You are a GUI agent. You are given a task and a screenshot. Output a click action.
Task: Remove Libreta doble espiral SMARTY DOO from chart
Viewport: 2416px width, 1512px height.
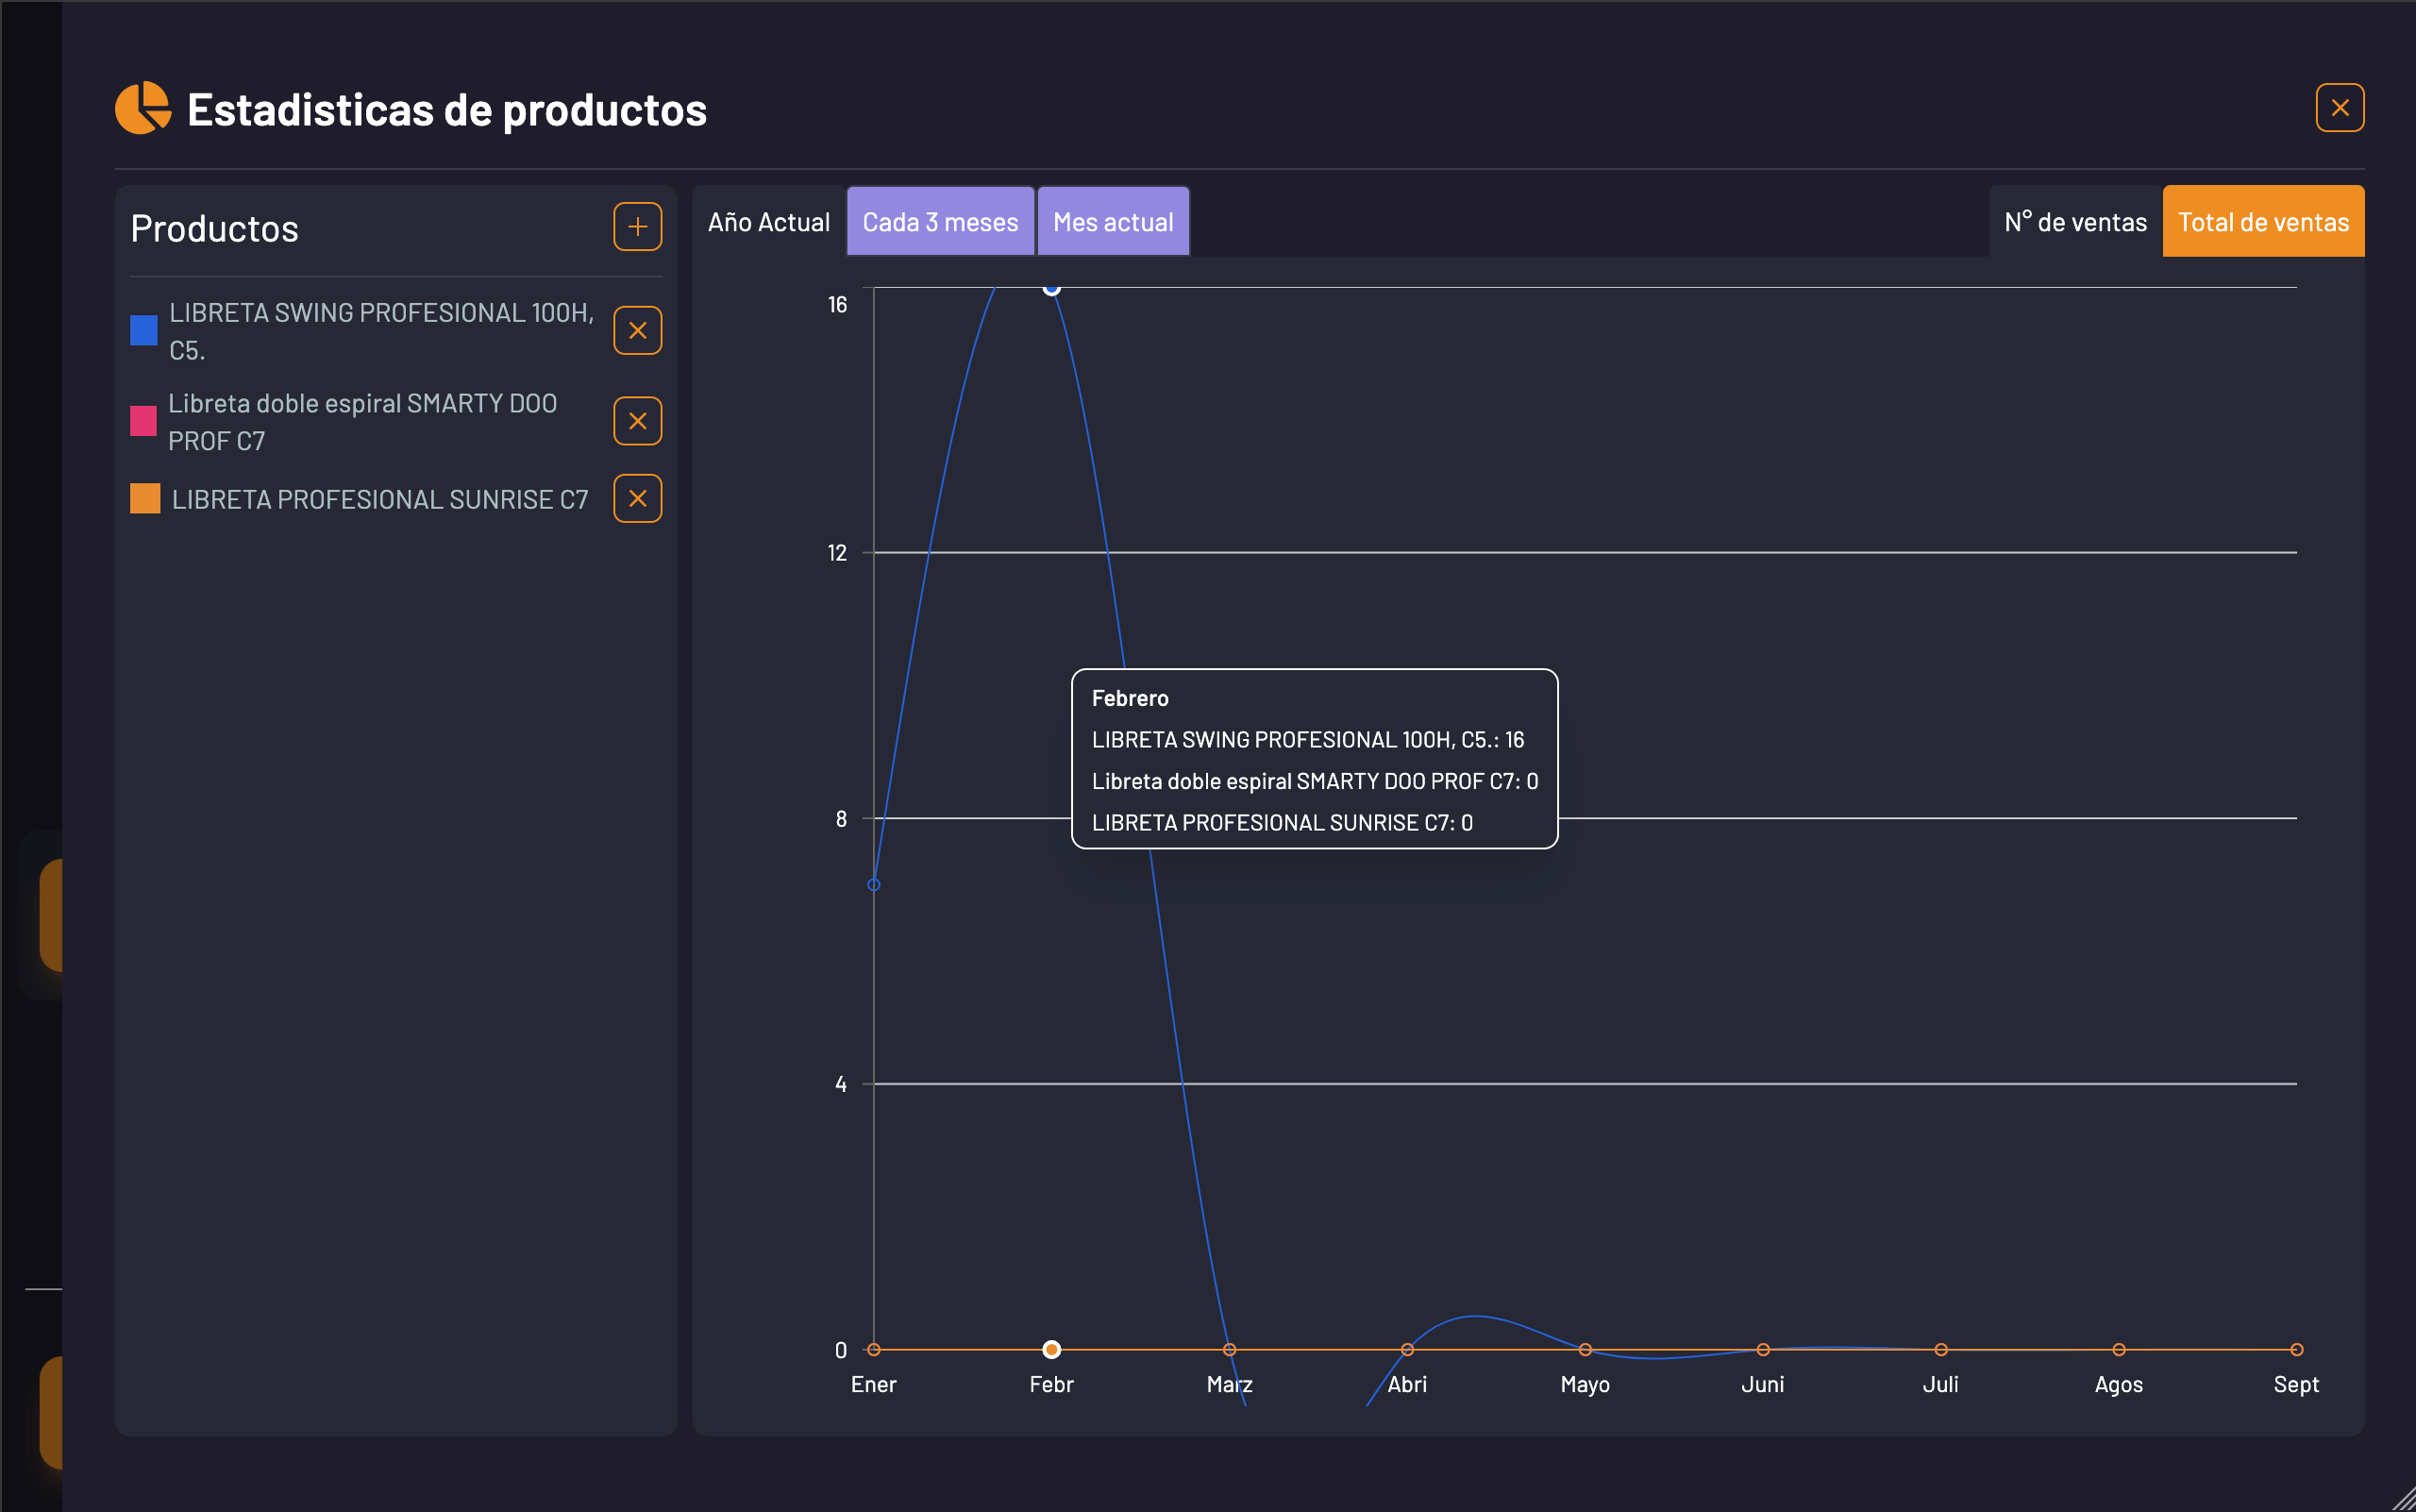pyautogui.click(x=637, y=420)
